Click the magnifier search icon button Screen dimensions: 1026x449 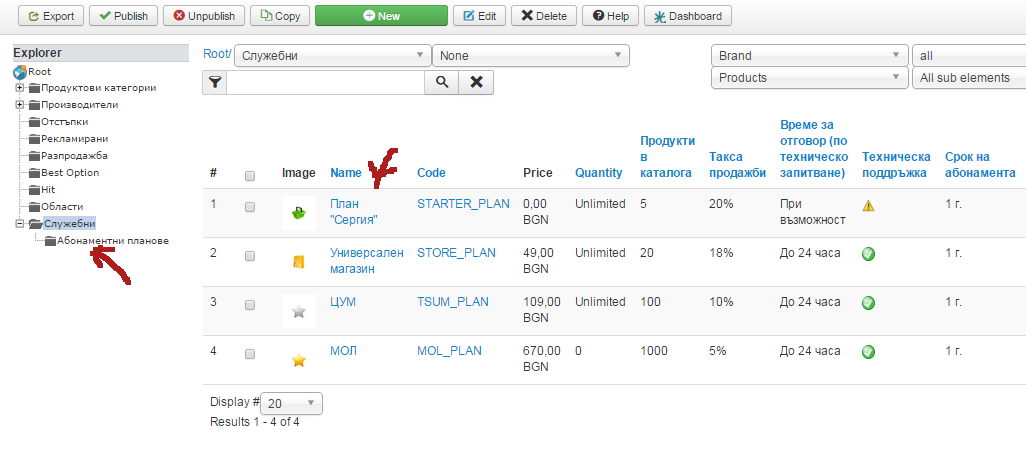(x=441, y=83)
